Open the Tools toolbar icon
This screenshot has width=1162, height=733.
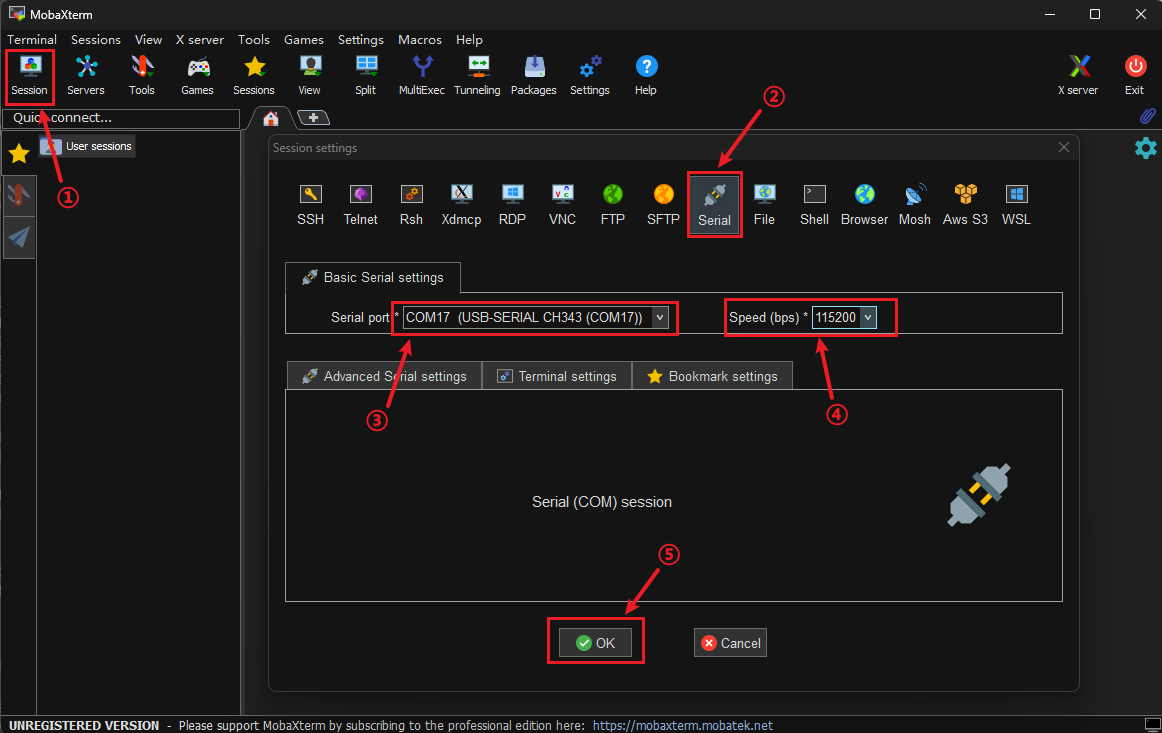142,76
